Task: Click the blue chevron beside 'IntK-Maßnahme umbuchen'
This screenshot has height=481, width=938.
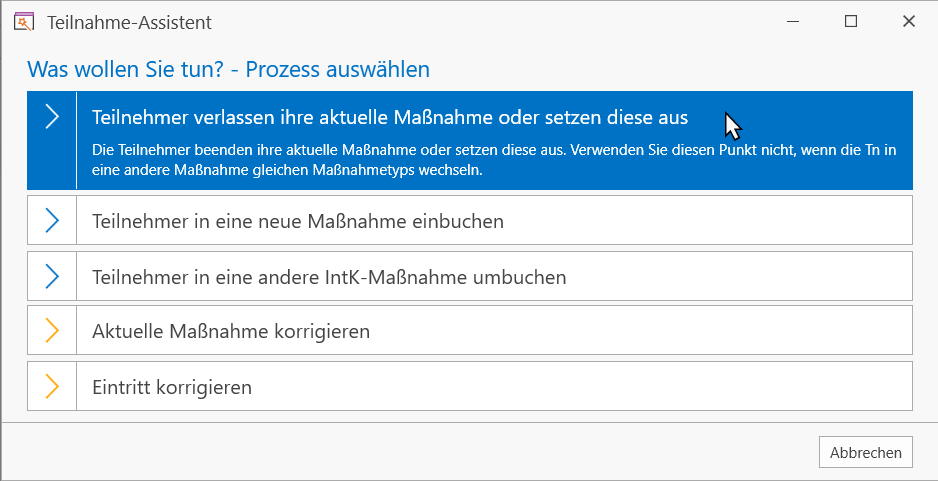Action: click(52, 276)
